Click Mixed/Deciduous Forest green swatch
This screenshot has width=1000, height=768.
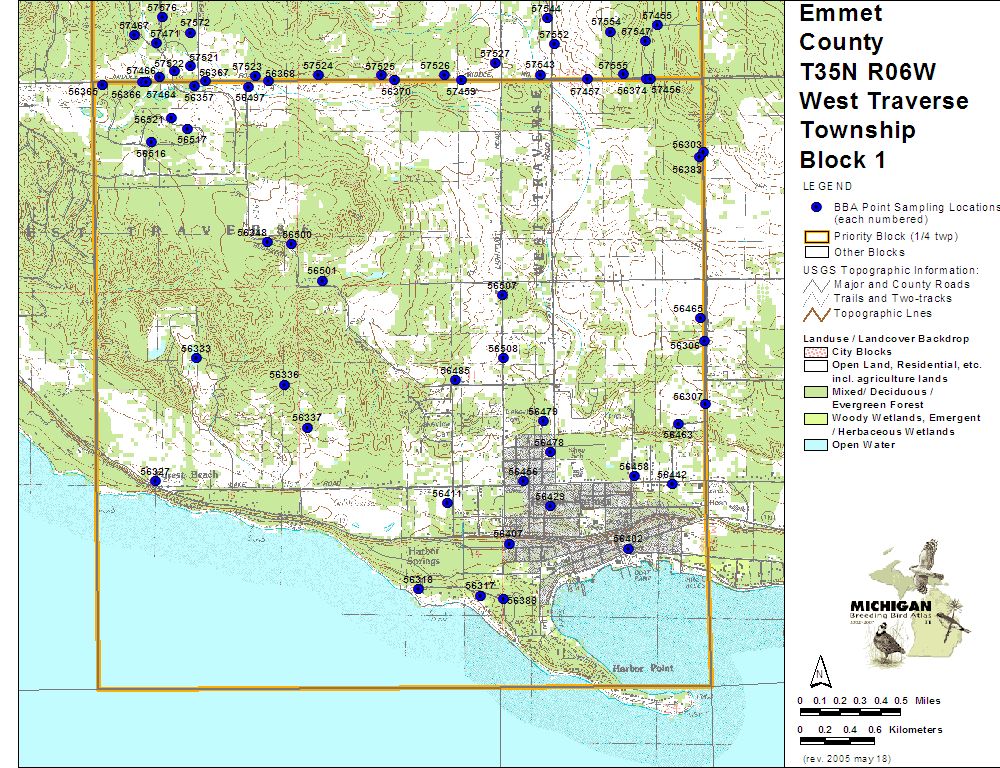click(814, 392)
